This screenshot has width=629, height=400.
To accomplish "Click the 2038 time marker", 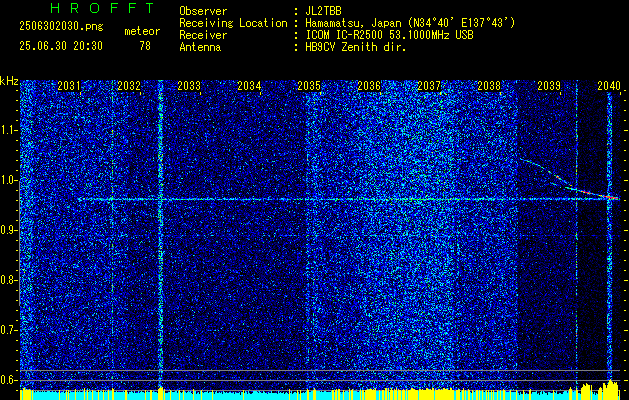I will click(x=489, y=85).
